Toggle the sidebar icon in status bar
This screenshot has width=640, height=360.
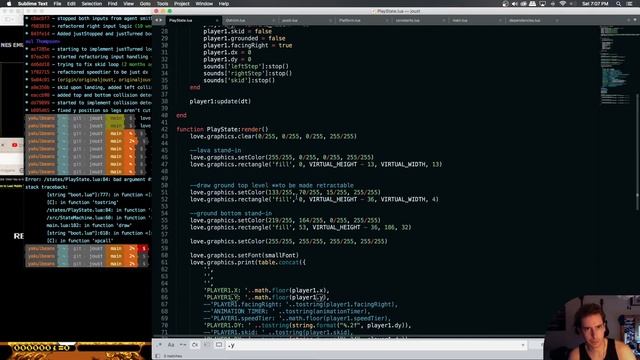[x=158, y=356]
